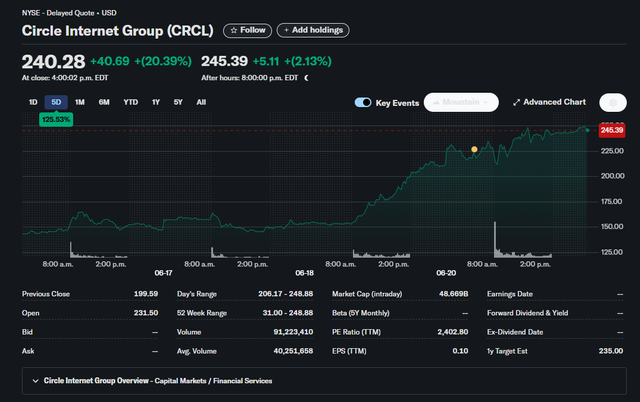Switch chart to 1Y range
Viewport: 640px width, 402px height.
[x=156, y=102]
